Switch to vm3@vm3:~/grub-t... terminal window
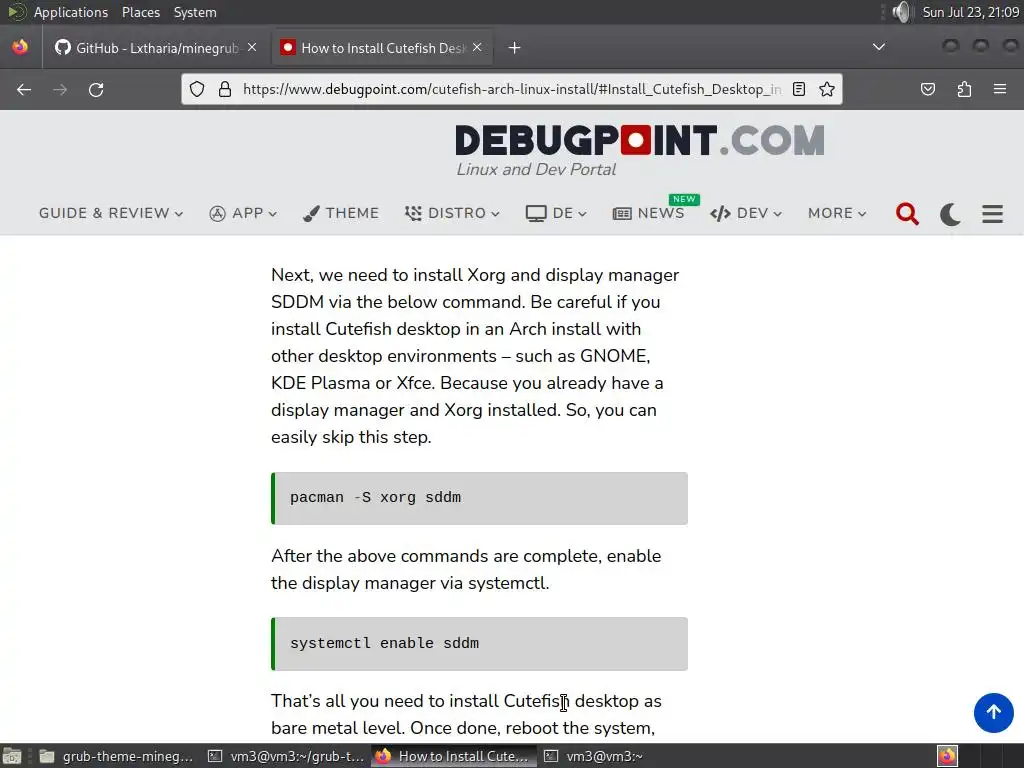This screenshot has width=1024, height=768. pyautogui.click(x=285, y=756)
